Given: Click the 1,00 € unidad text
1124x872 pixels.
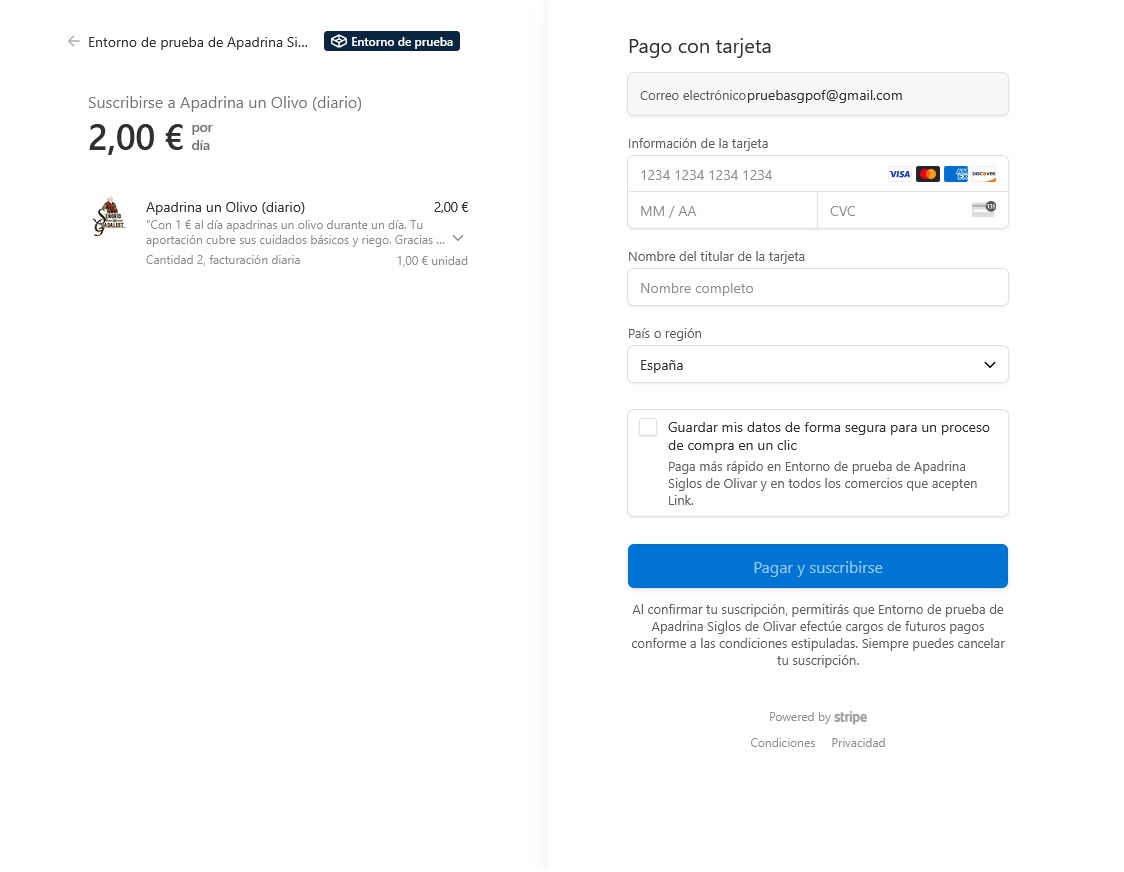Looking at the screenshot, I should (432, 261).
